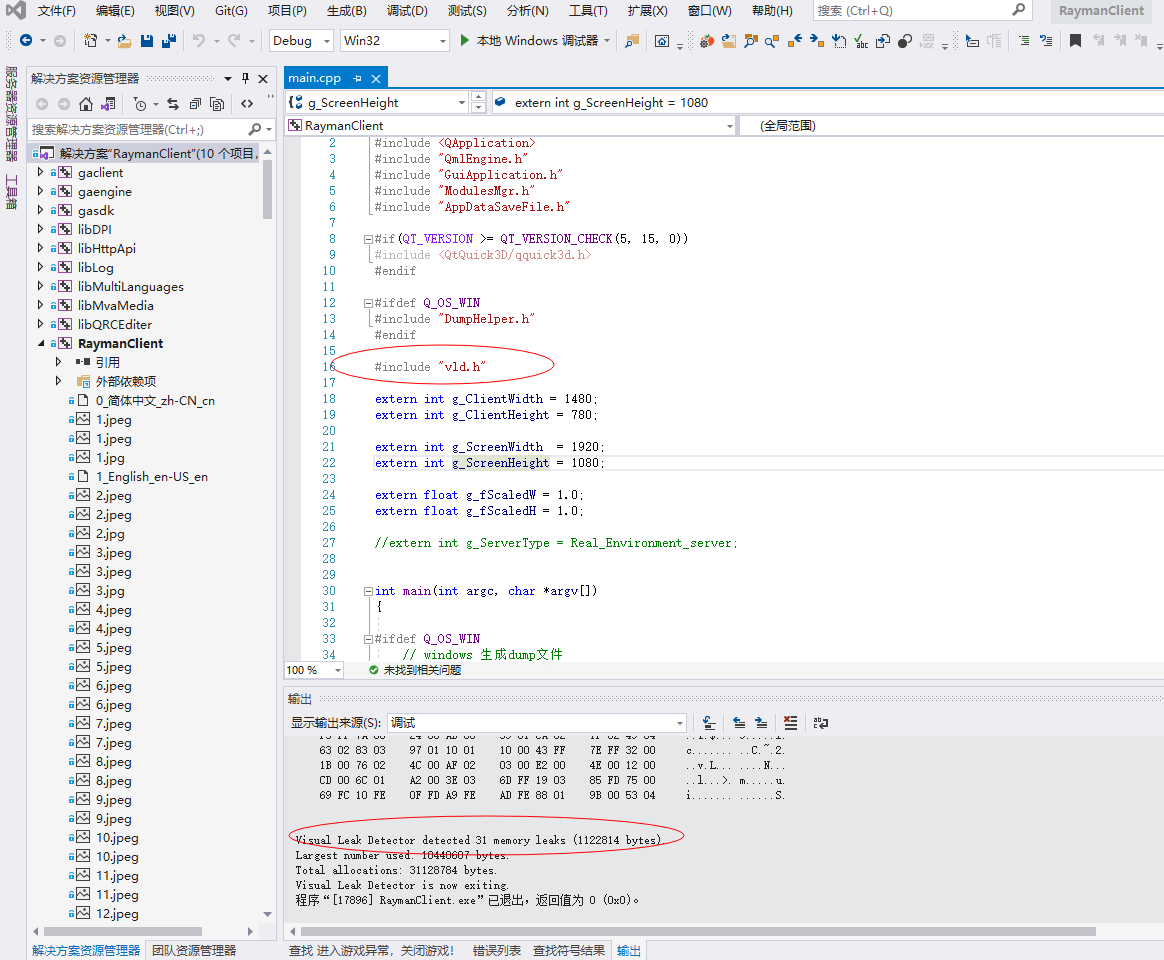Close the main.cpp tab
Image resolution: width=1164 pixels, height=960 pixels.
(376, 78)
